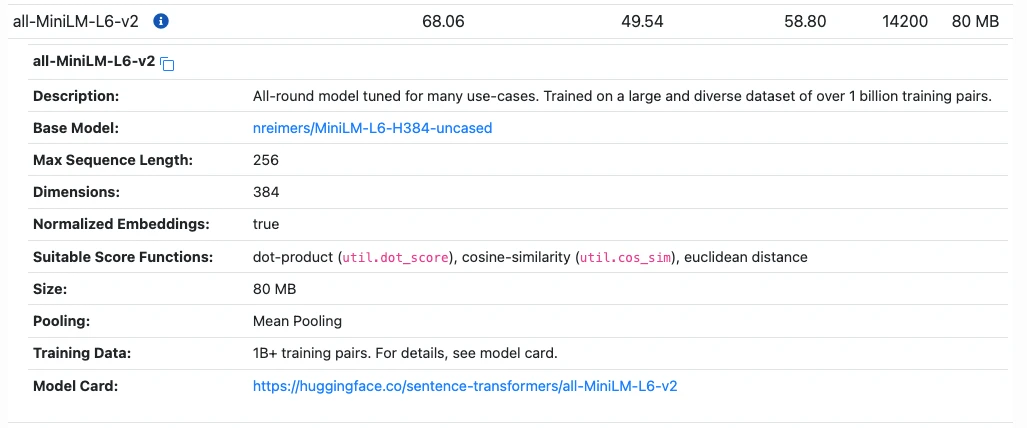
Task: Click the bold all-MiniLM-L6-v2 heading
Action: click(x=94, y=62)
